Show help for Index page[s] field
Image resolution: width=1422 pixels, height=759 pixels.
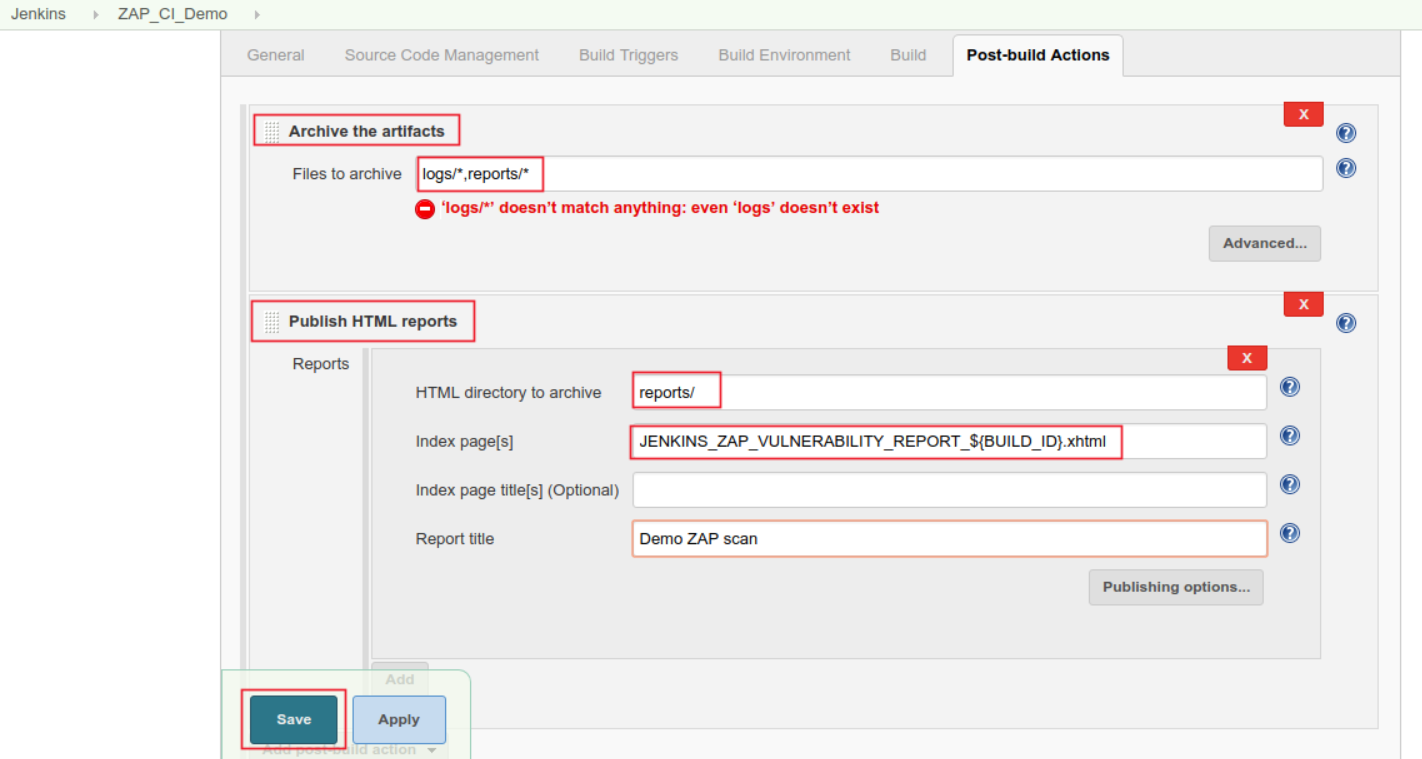pos(1290,436)
